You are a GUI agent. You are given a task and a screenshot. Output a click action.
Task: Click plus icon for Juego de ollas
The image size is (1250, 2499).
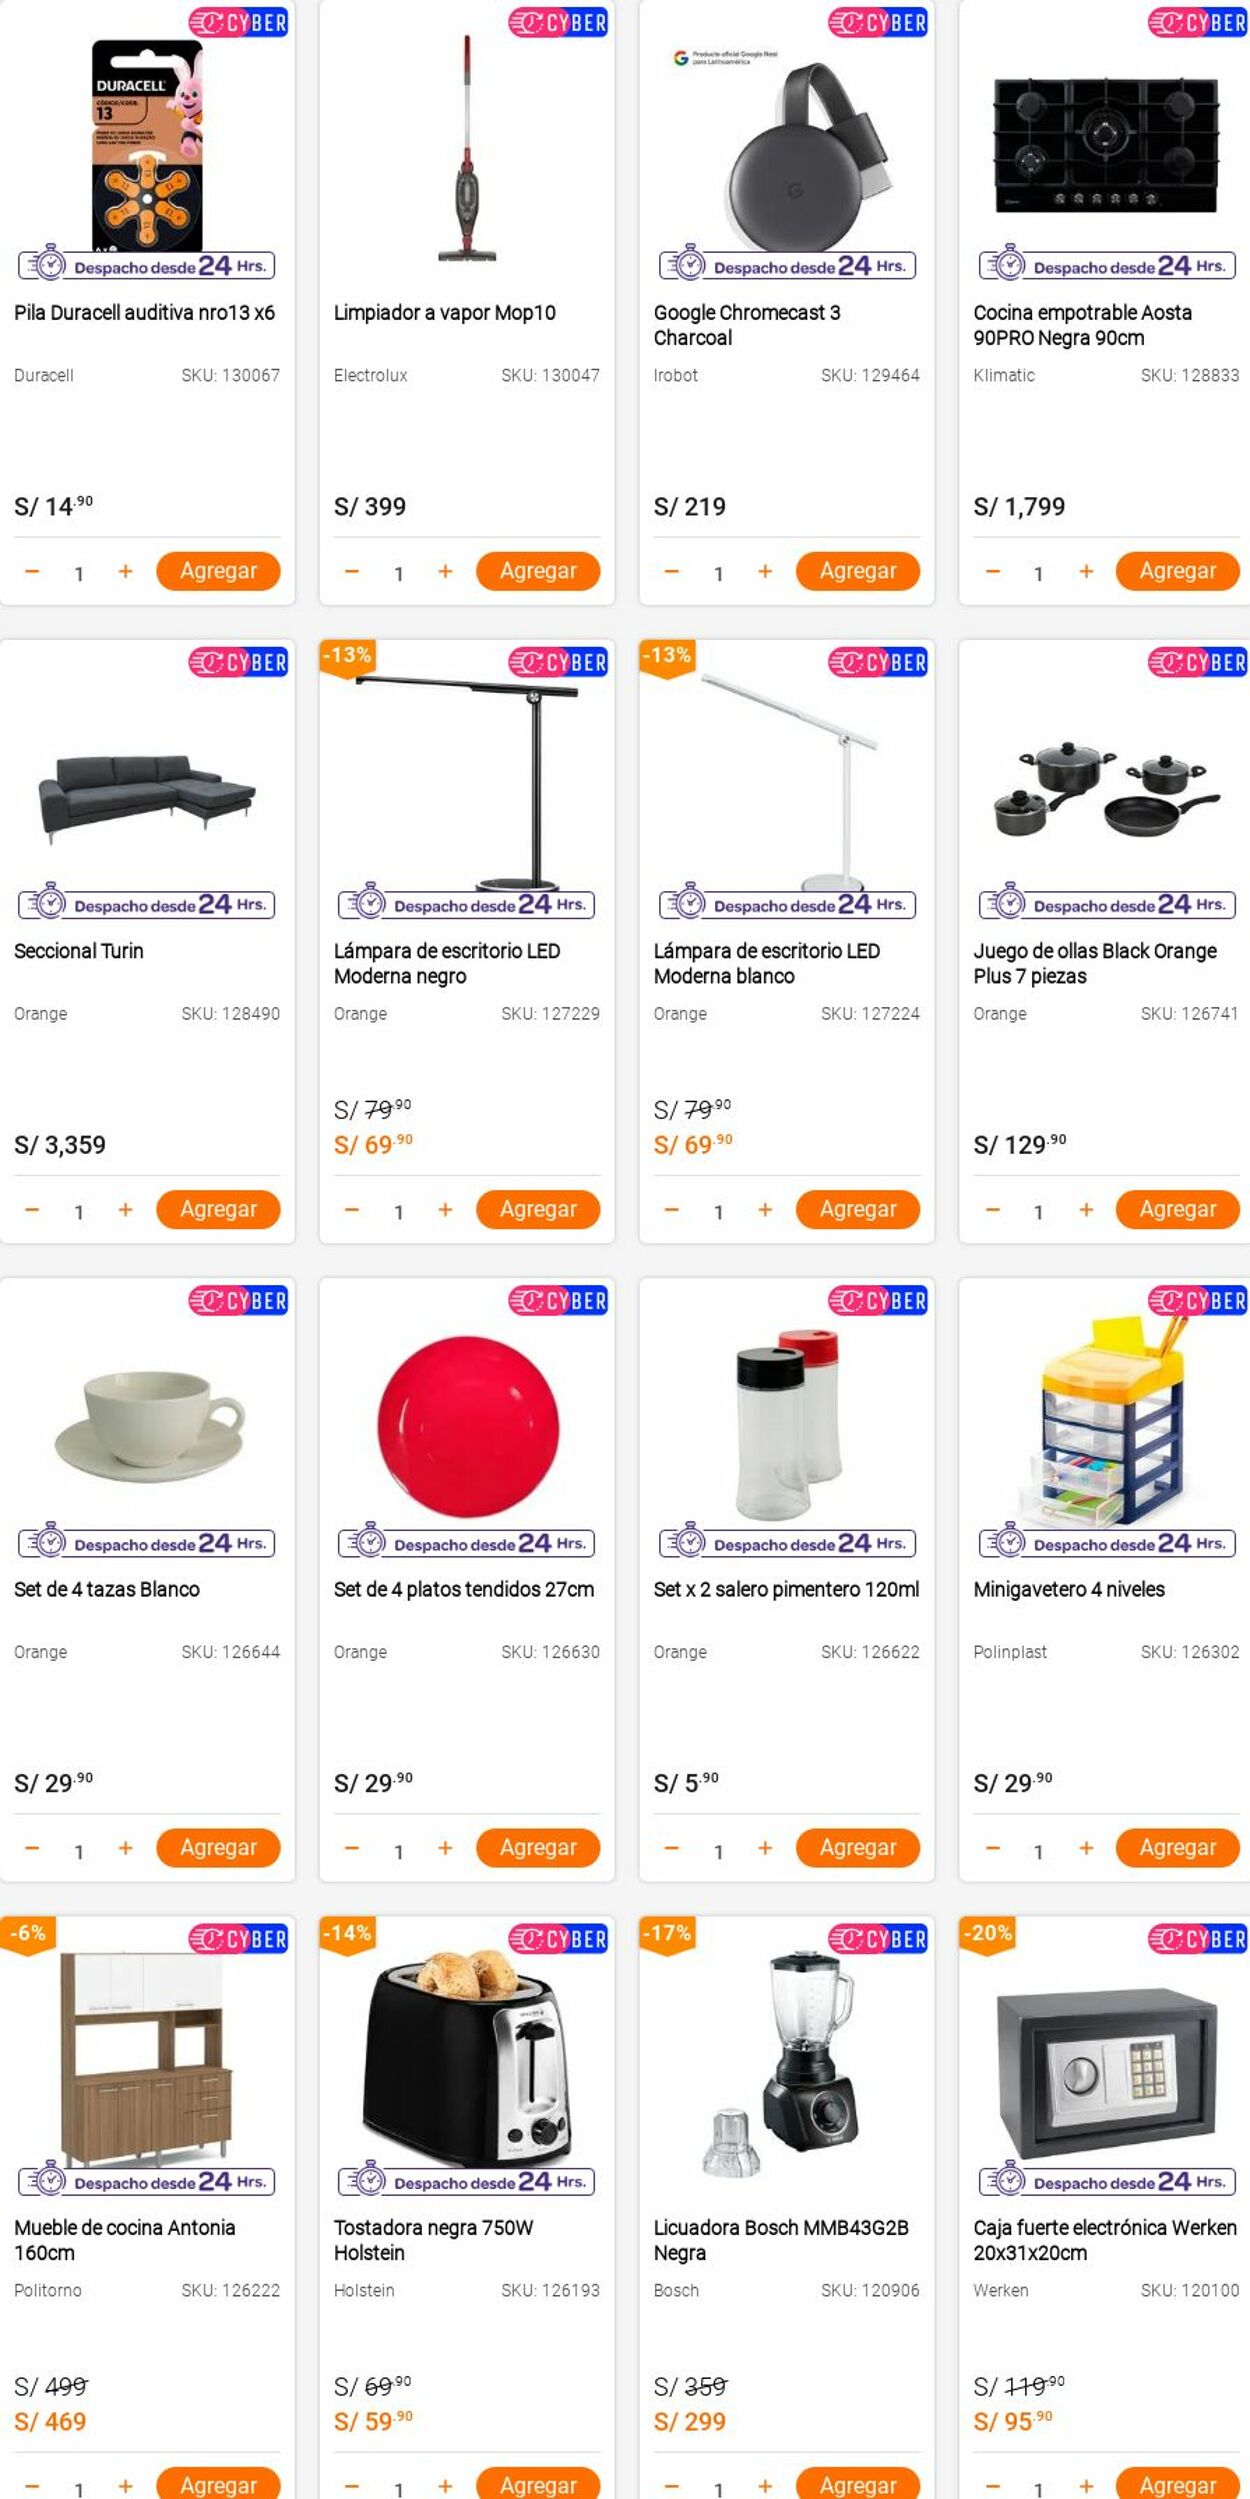tap(1086, 1209)
